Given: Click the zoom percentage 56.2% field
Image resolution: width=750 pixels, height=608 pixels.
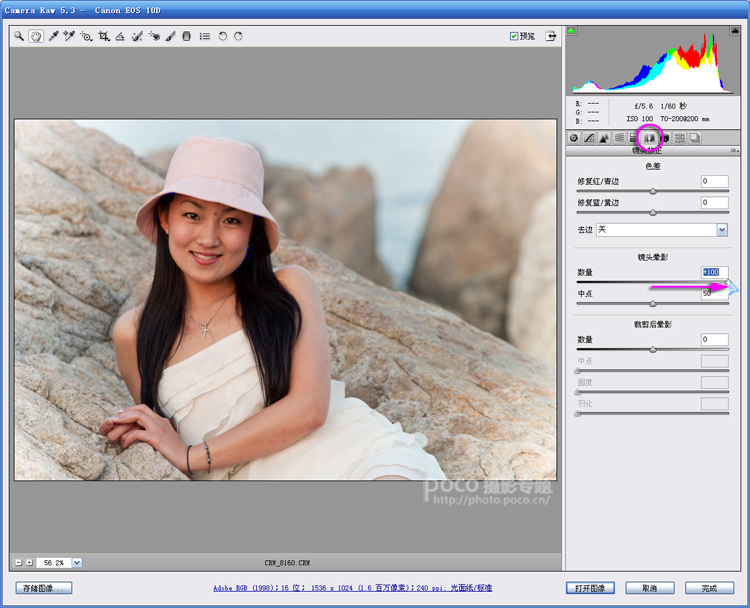Looking at the screenshot, I should [x=54, y=563].
